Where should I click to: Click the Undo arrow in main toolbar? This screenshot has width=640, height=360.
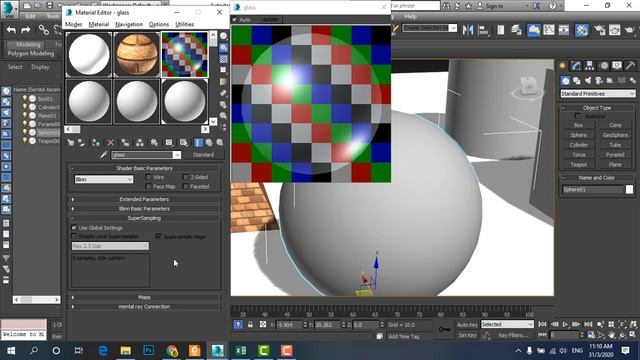tap(11, 30)
